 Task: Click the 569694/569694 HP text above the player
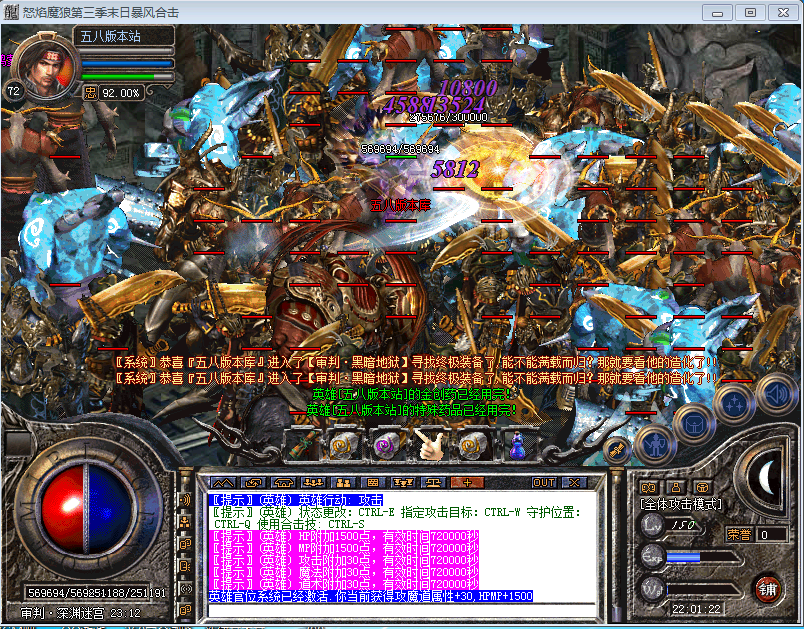(x=400, y=149)
